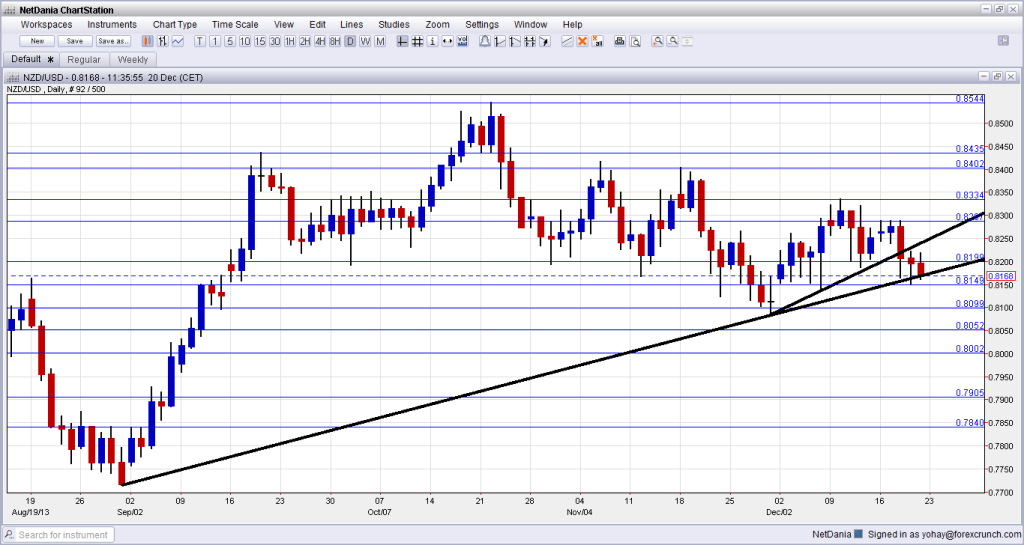Restore the NZD/USD chart inner window
The height and width of the screenshot is (545, 1024).
[997, 77]
